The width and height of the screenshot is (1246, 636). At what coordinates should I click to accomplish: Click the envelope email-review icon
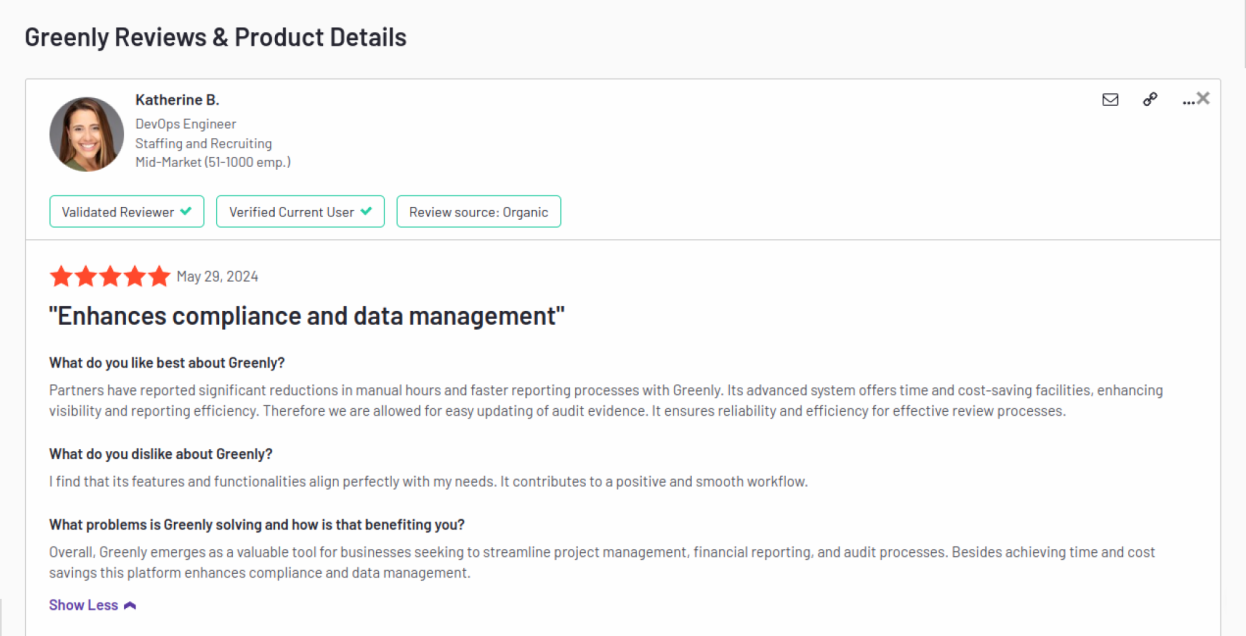1110,99
